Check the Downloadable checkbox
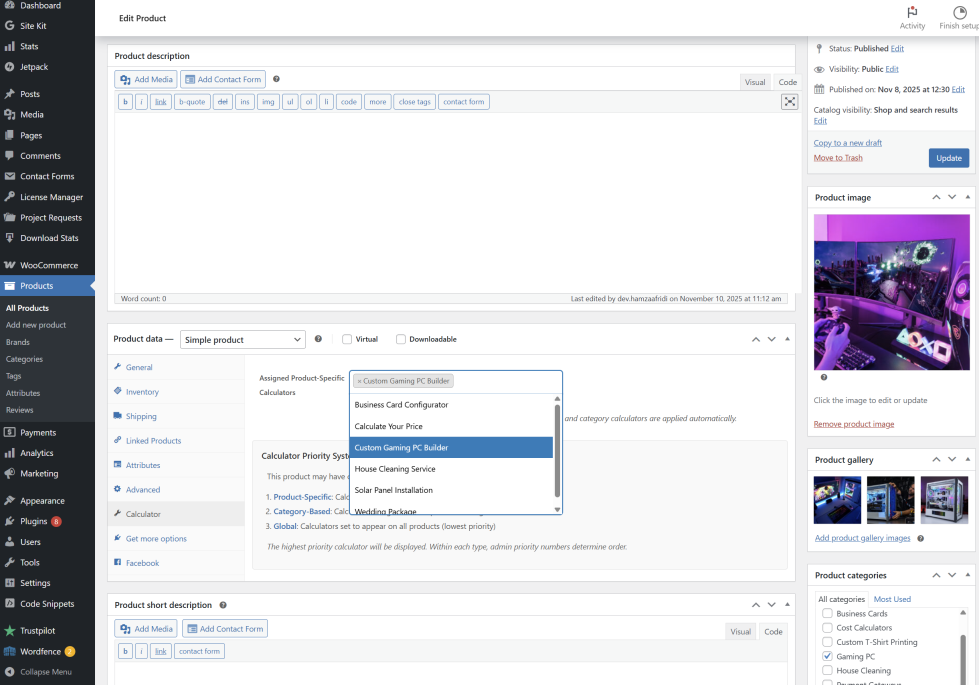Image resolution: width=979 pixels, height=685 pixels. coord(401,339)
